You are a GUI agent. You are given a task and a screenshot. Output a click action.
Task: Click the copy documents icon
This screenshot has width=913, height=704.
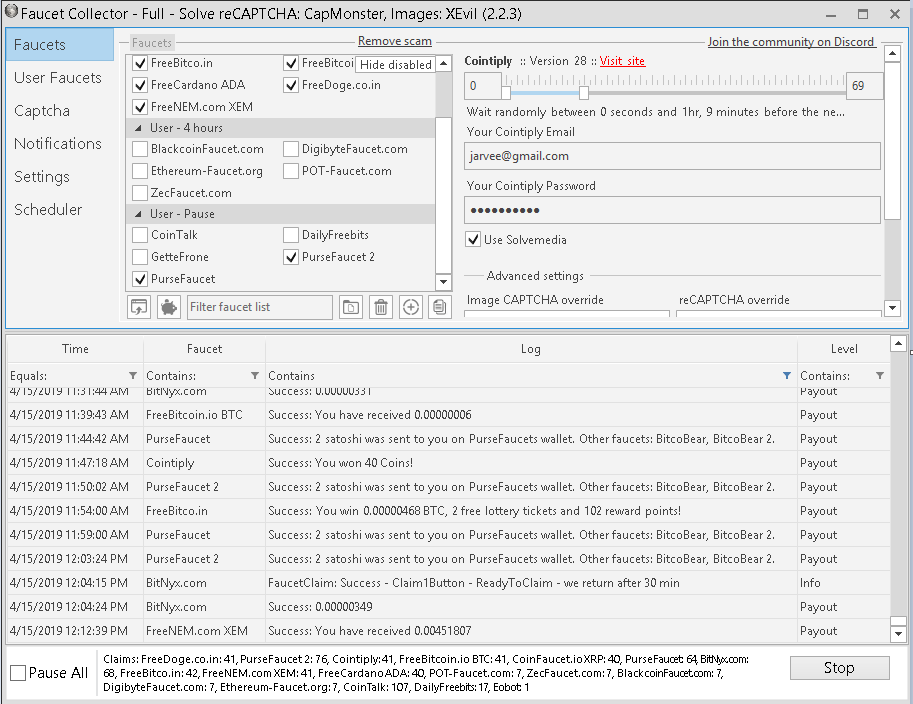440,307
